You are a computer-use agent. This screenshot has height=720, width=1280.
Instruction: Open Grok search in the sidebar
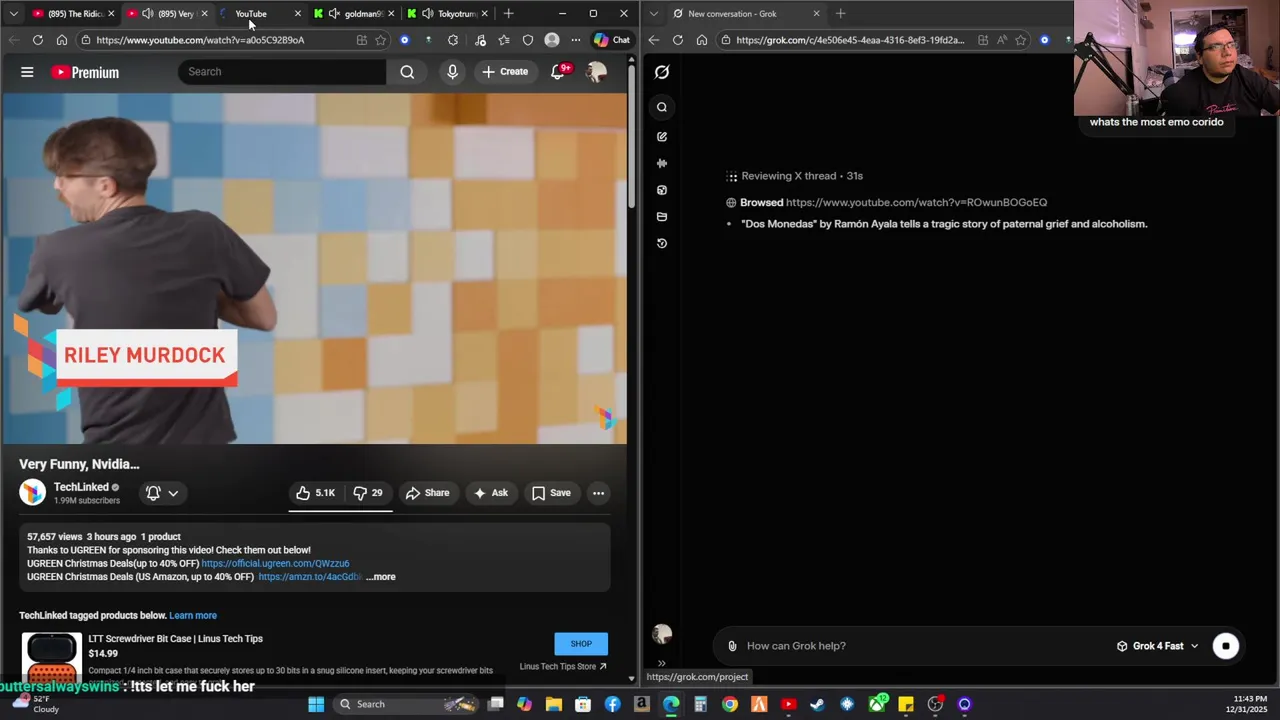(x=662, y=107)
